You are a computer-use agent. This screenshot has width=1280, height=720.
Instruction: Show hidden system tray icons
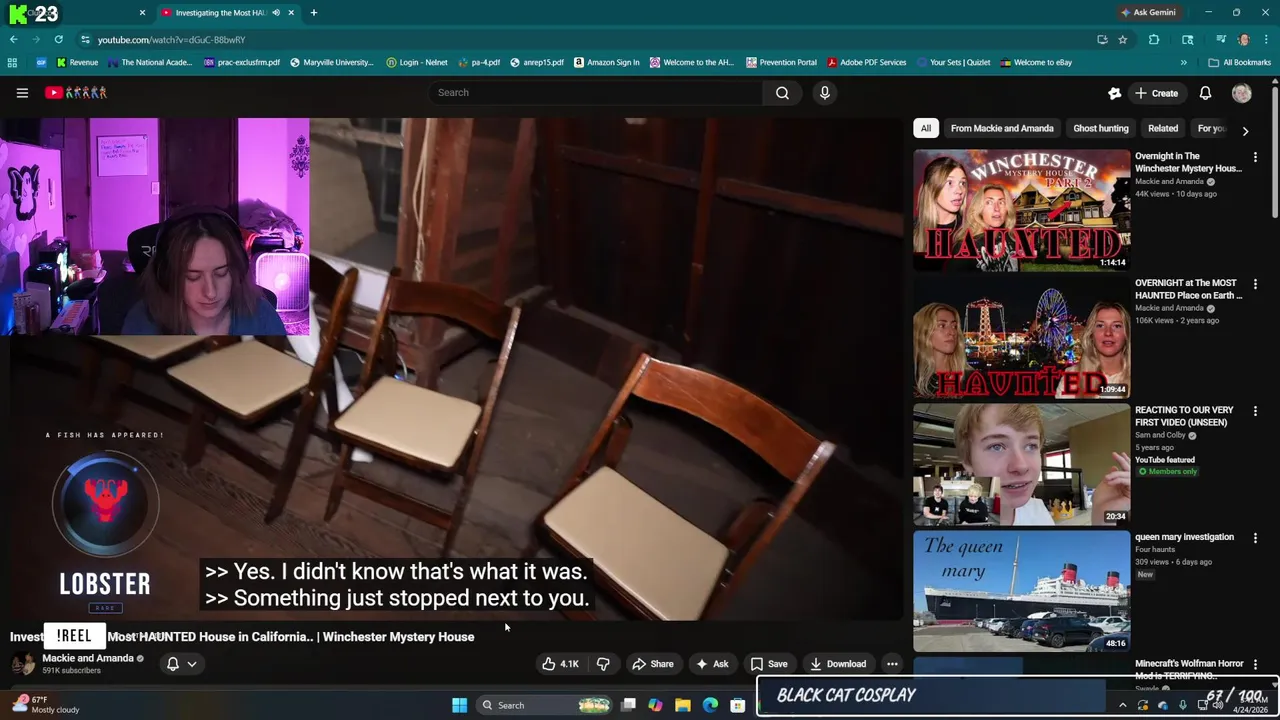tap(1122, 705)
